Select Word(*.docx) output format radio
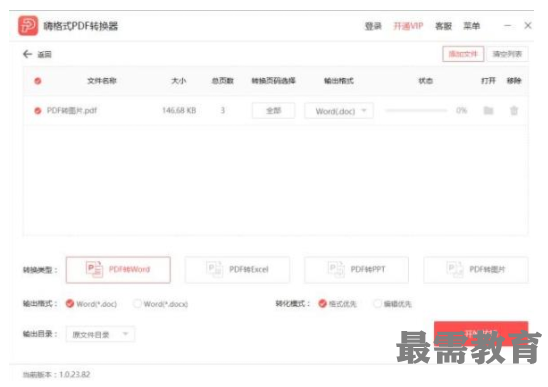The width and height of the screenshot is (548, 387). tap(137, 303)
